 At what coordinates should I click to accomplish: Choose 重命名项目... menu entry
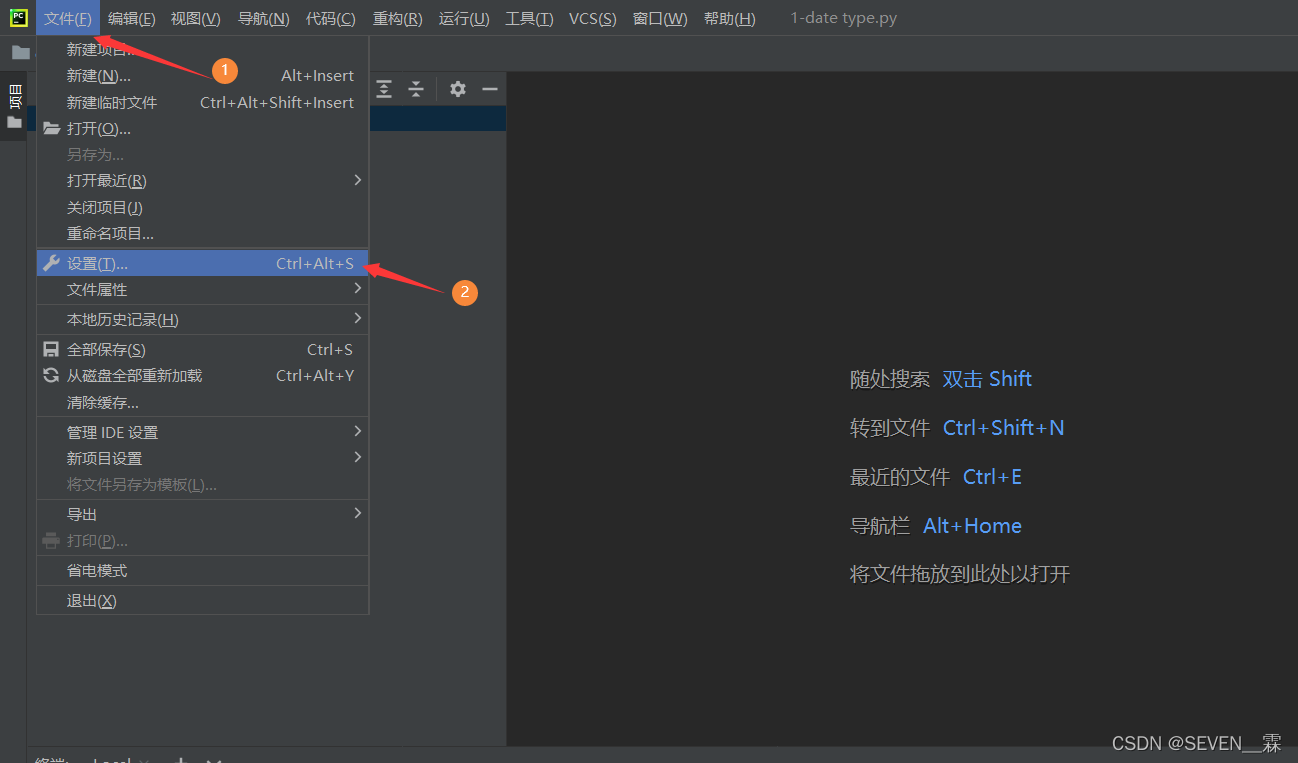[203, 233]
